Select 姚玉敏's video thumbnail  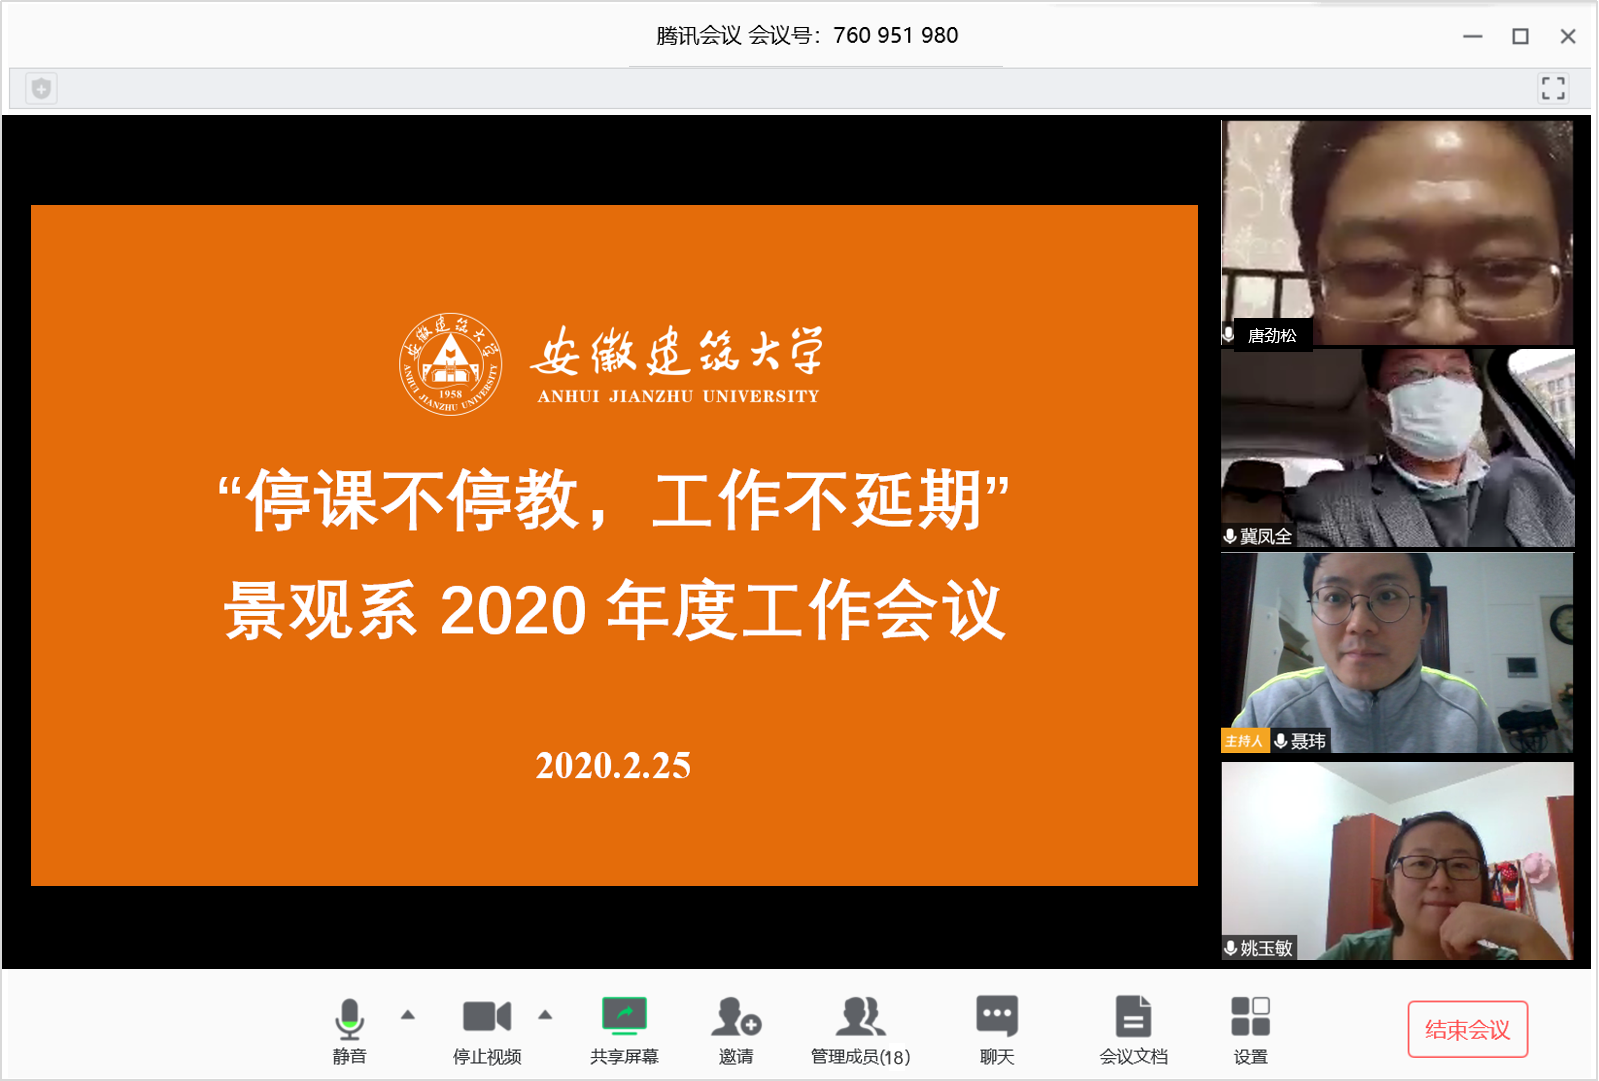[1397, 860]
